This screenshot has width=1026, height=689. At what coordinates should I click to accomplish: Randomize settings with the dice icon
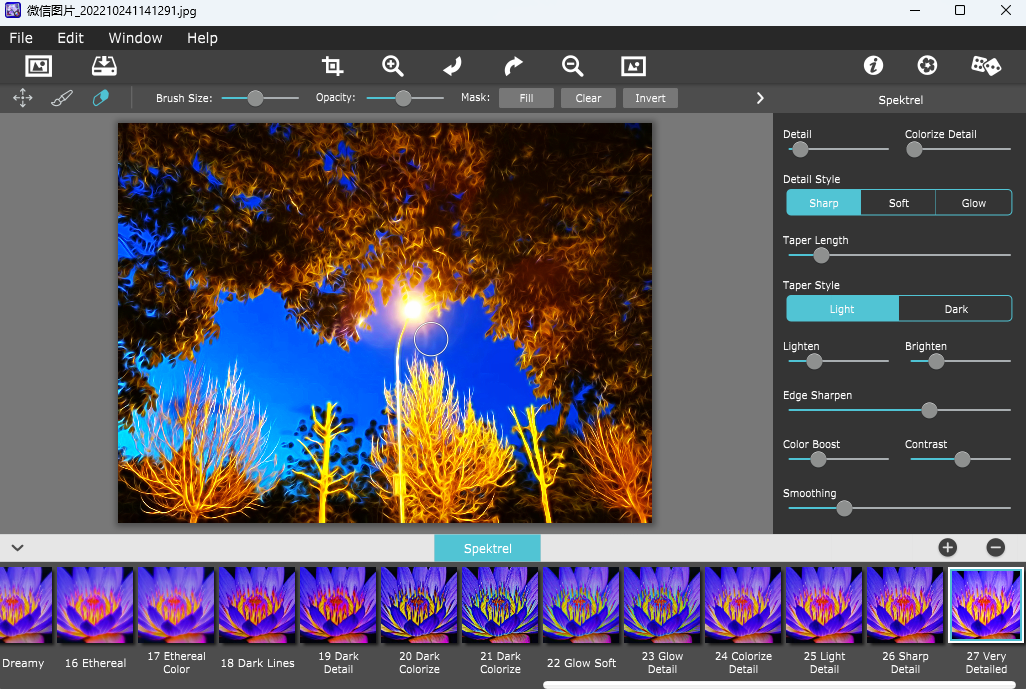[985, 66]
